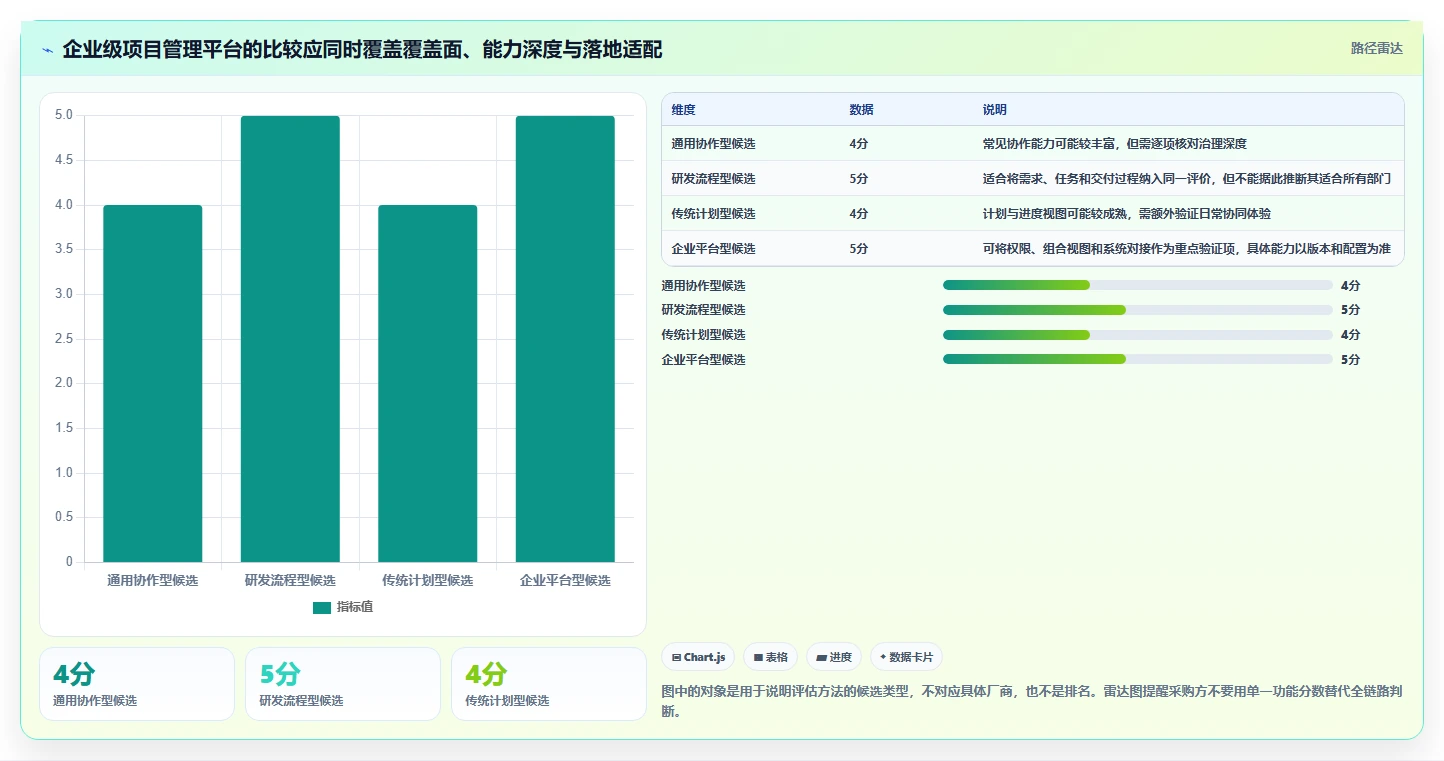This screenshot has width=1444, height=761.
Task: Click the 2.5 tick on the y-axis
Action: (64, 339)
